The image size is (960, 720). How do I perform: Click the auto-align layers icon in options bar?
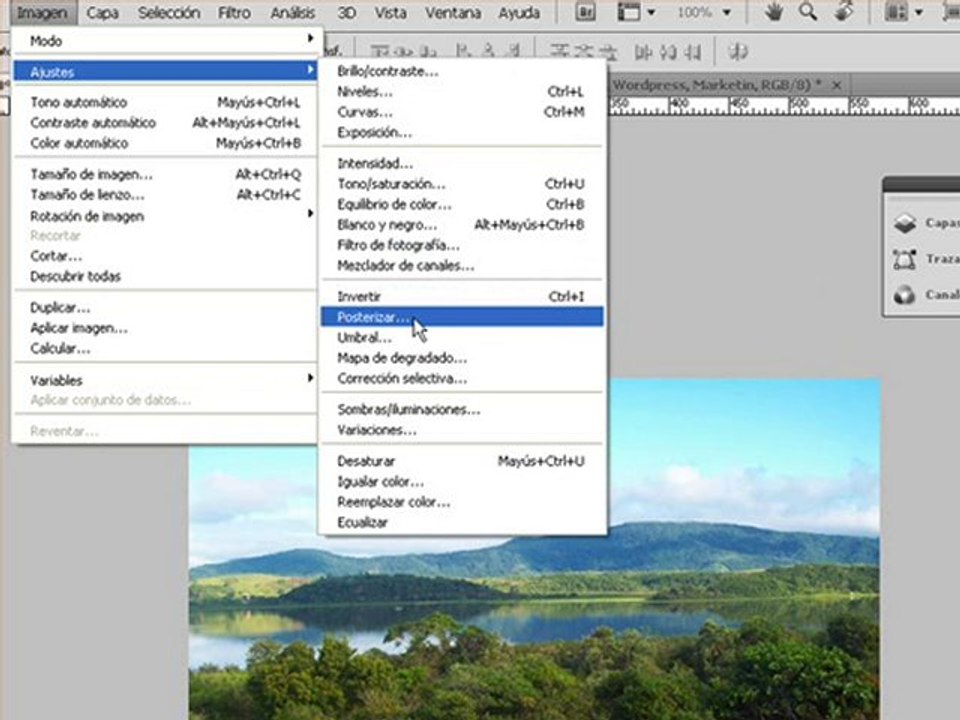pyautogui.click(x=738, y=52)
